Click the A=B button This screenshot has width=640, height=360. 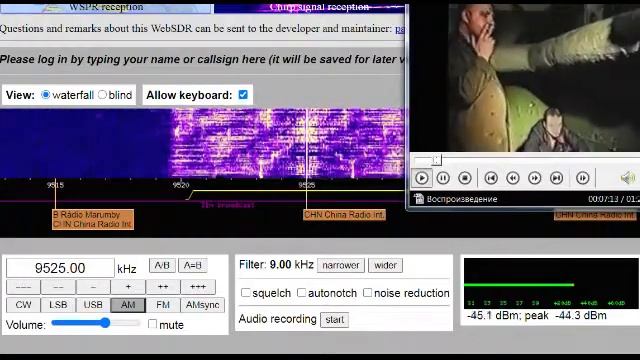coord(193,266)
